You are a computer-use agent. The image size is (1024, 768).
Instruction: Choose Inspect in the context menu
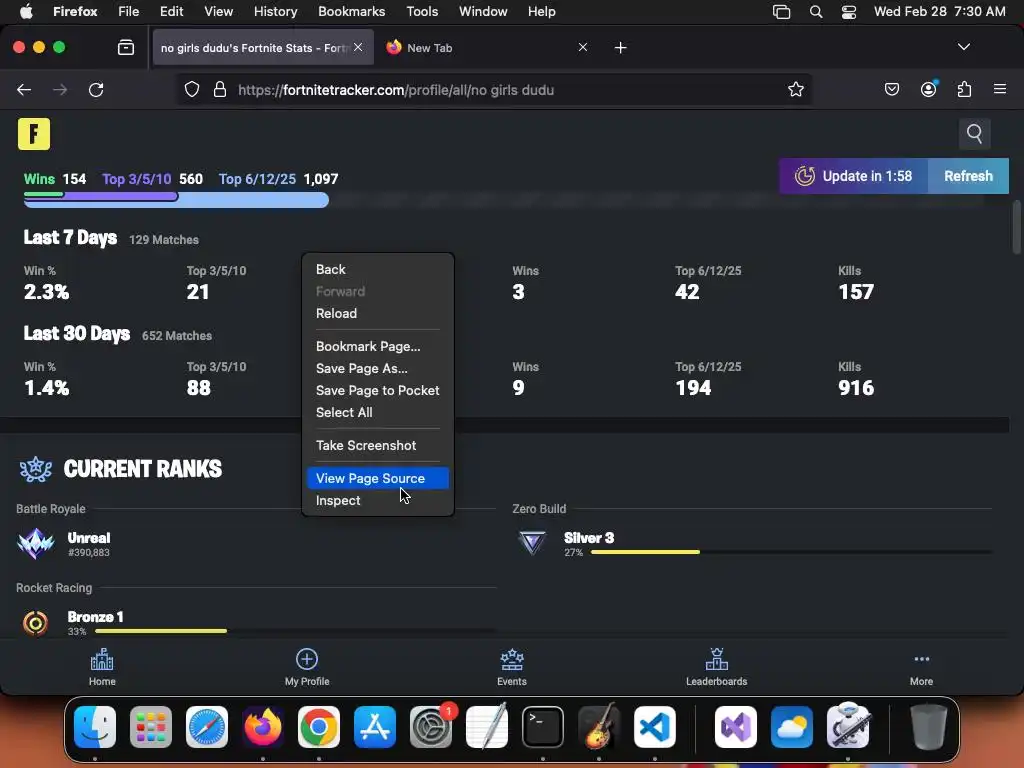coord(377,501)
